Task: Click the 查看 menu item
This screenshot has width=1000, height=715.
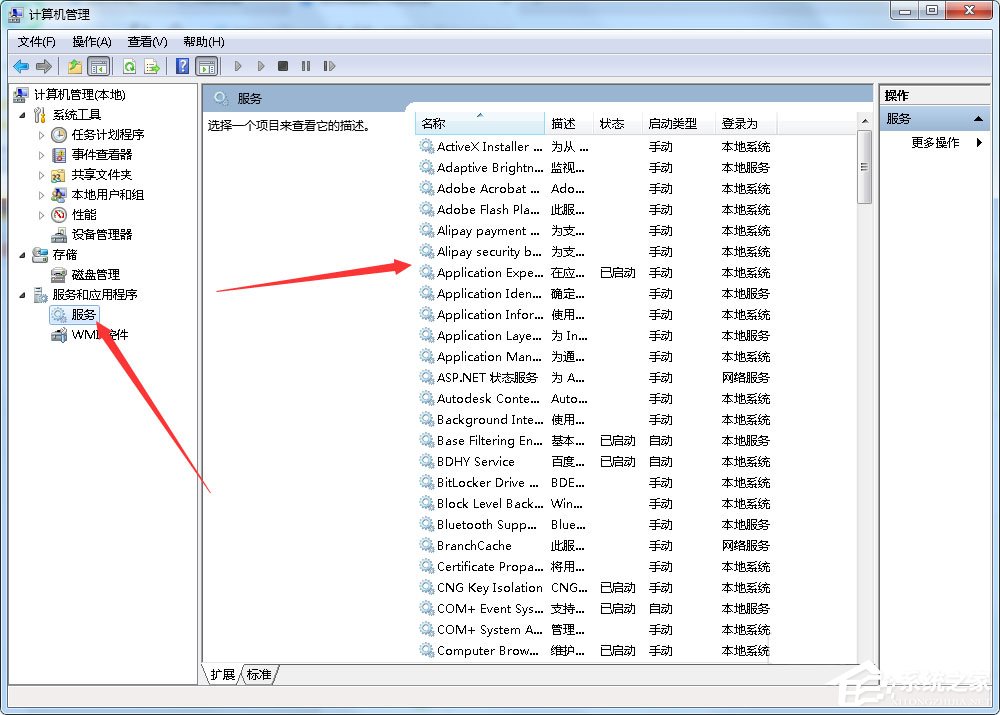Action: coord(145,42)
